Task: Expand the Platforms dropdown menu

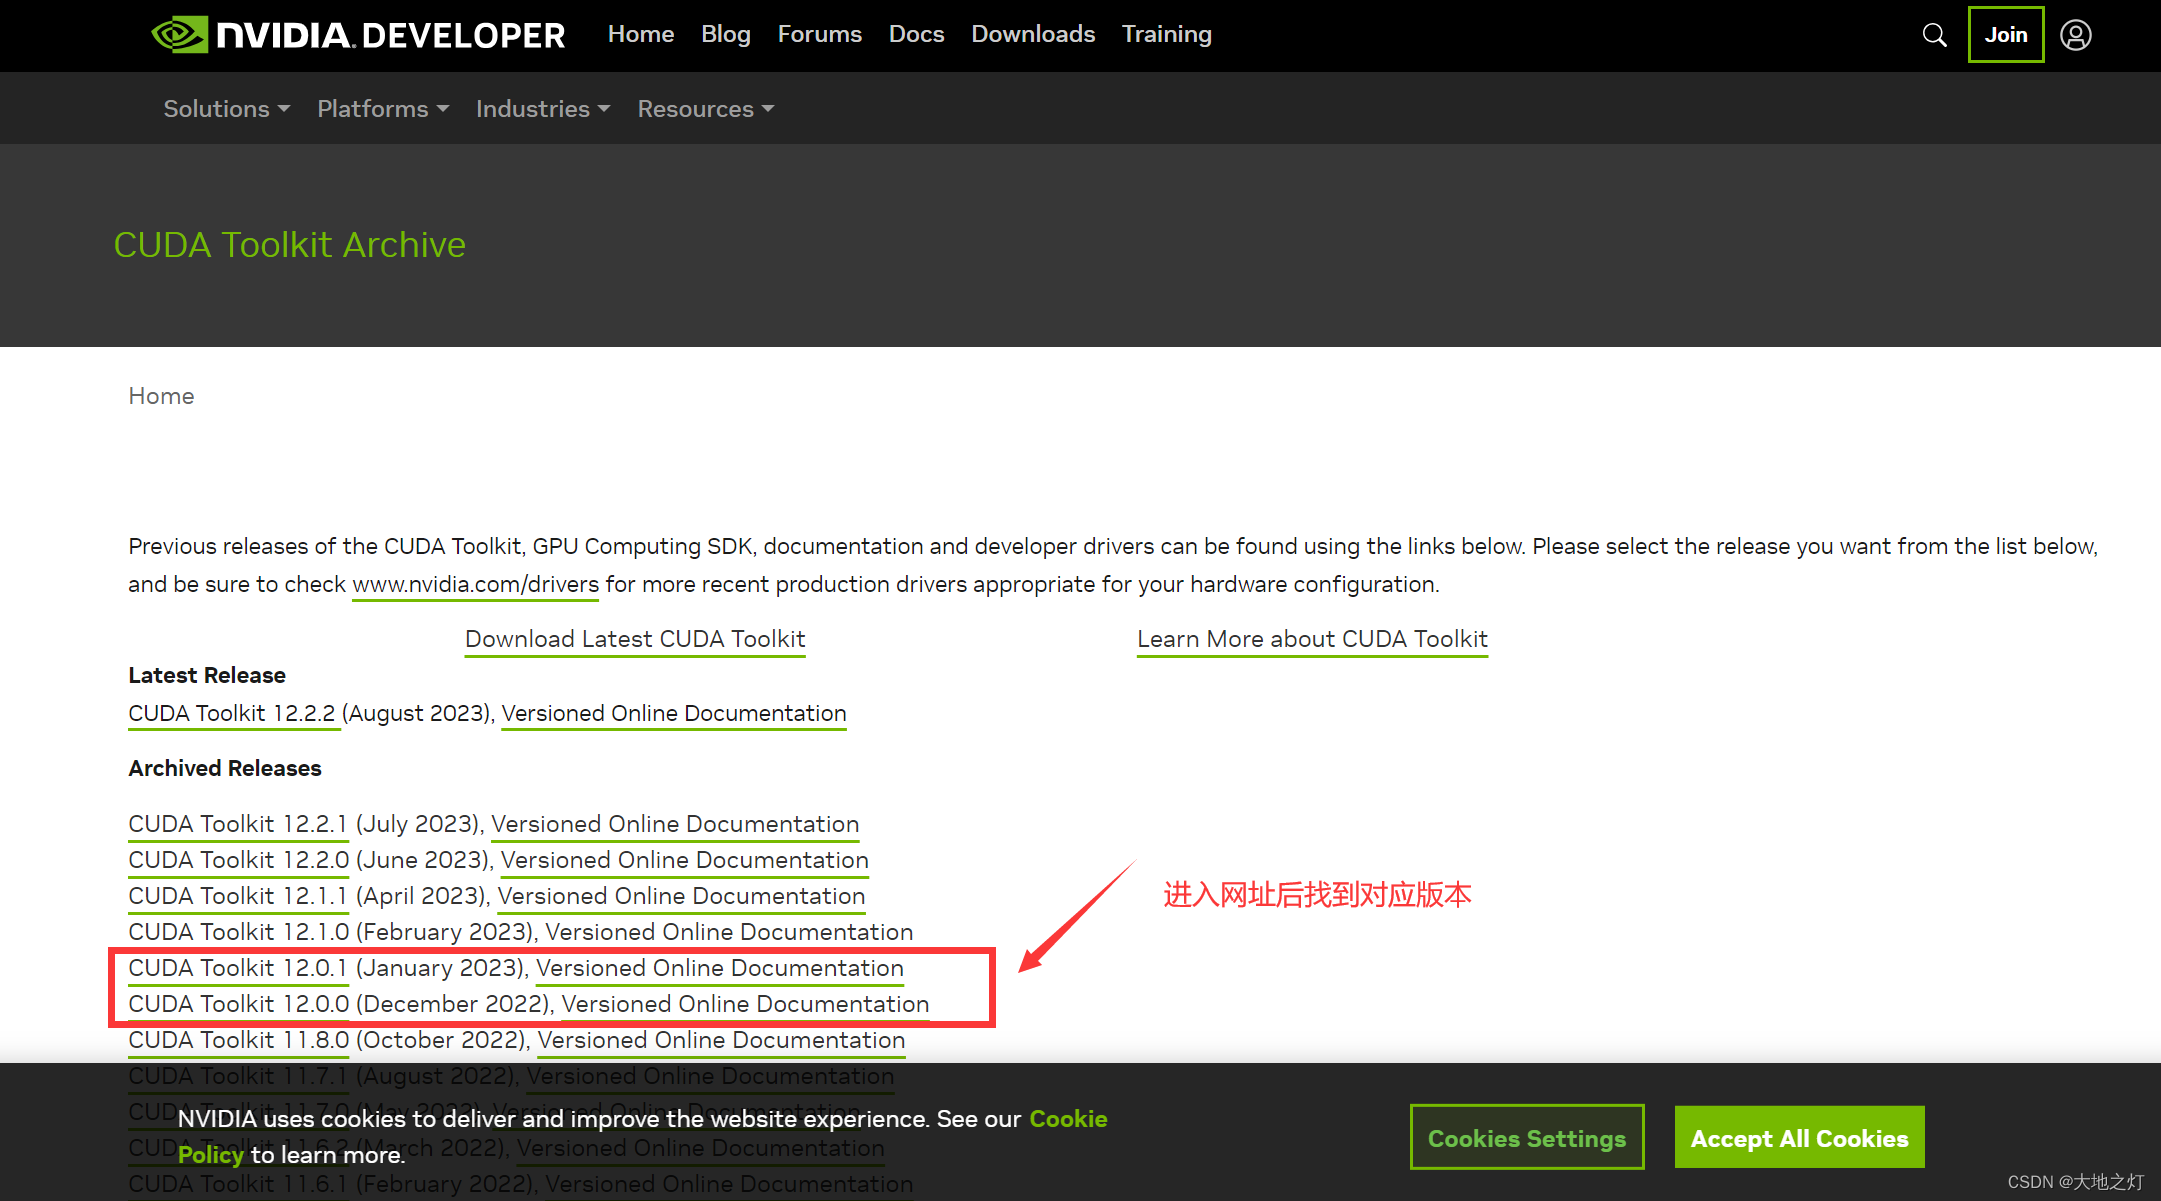Action: pos(382,109)
